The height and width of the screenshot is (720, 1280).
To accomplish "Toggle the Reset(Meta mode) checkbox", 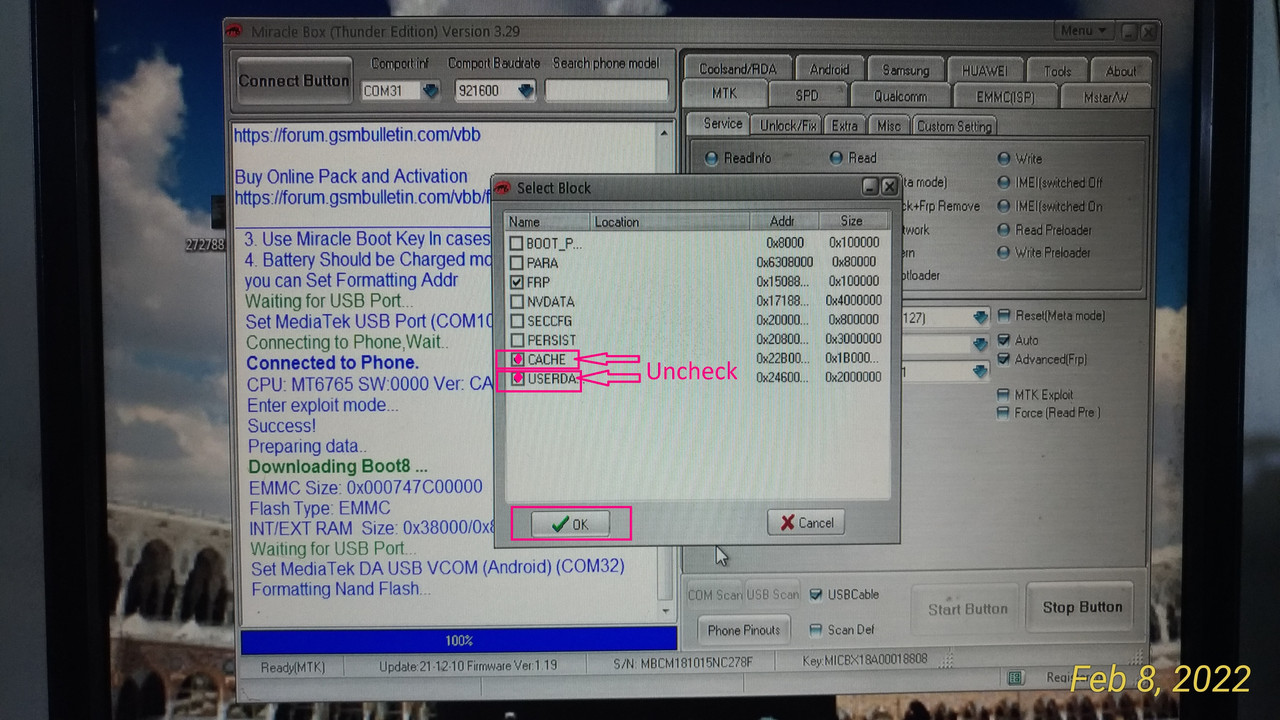I will pyautogui.click(x=1004, y=316).
